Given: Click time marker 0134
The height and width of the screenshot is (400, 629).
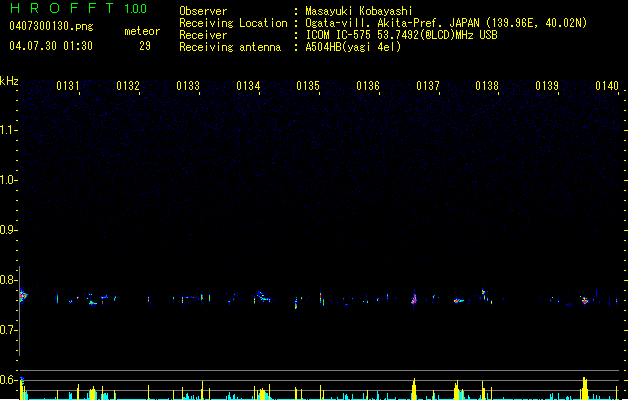Looking at the screenshot, I should [248, 86].
